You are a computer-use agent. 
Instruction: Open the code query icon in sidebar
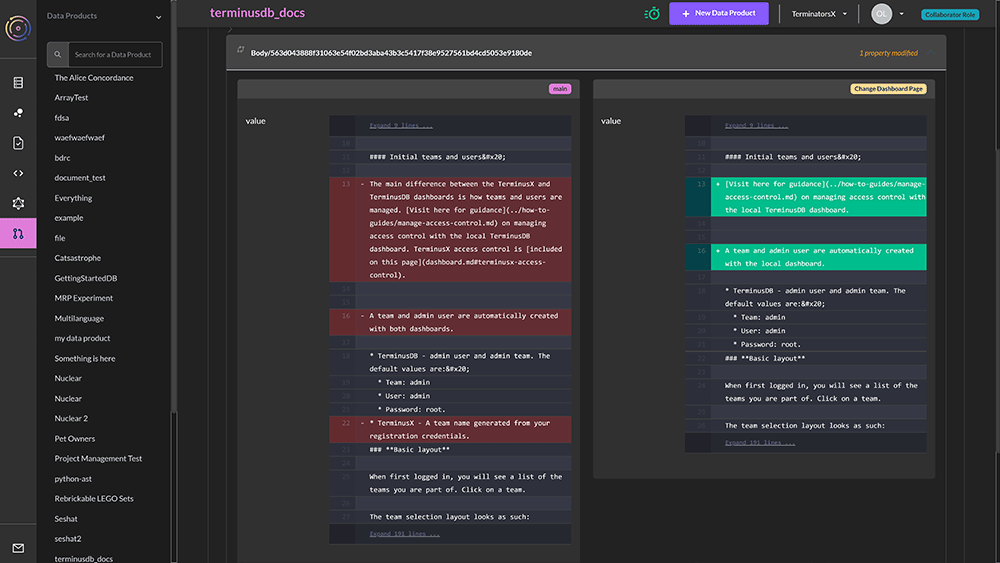coord(18,173)
